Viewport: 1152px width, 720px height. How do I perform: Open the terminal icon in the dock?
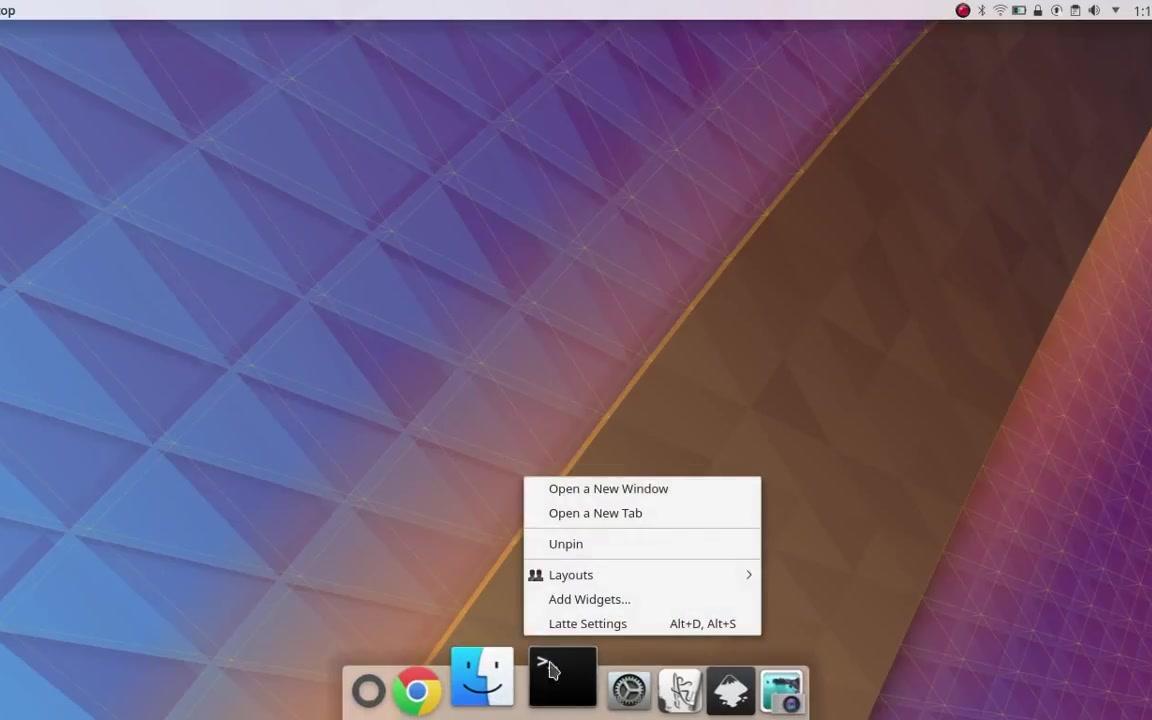(563, 677)
